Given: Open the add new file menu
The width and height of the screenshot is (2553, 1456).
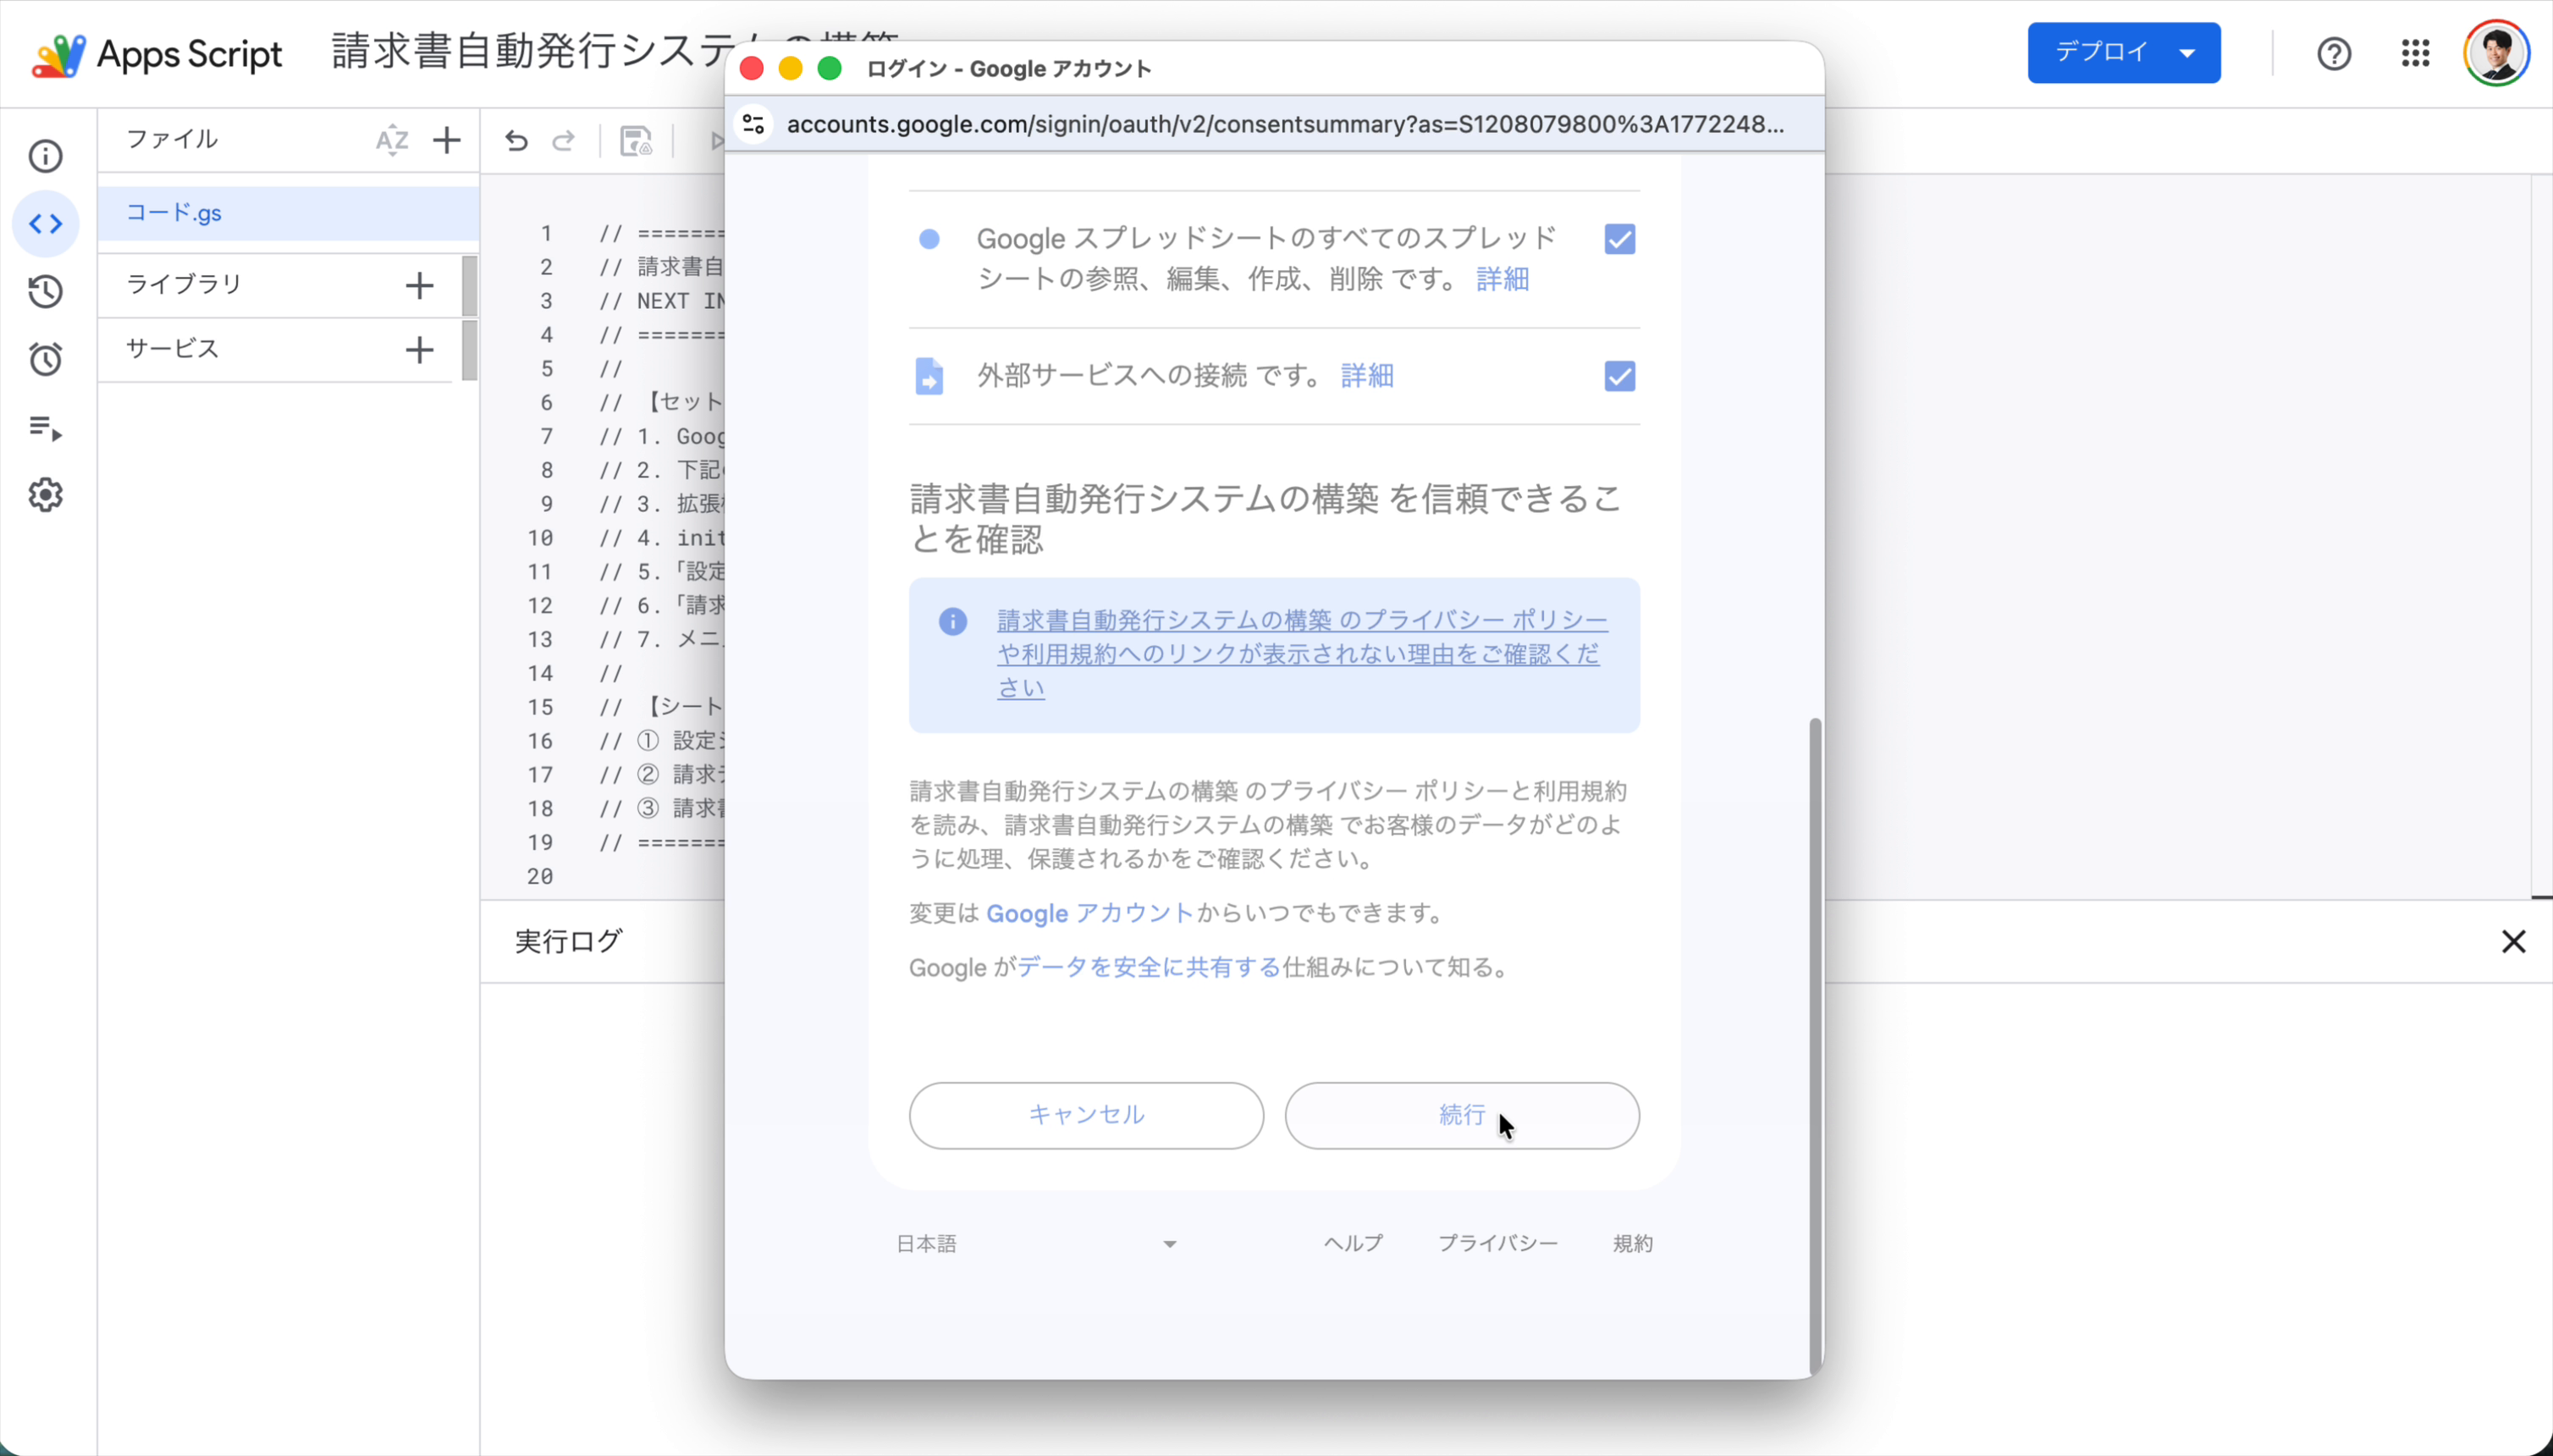Looking at the screenshot, I should coord(446,140).
